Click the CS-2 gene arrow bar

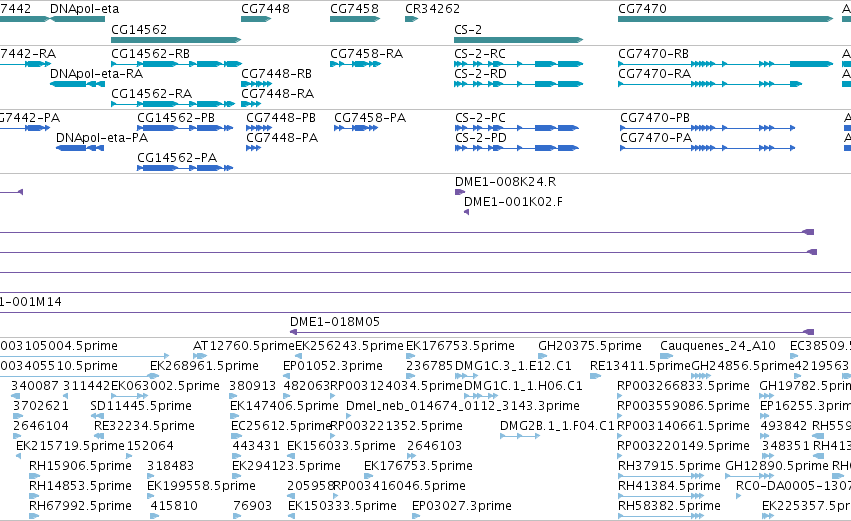click(518, 40)
